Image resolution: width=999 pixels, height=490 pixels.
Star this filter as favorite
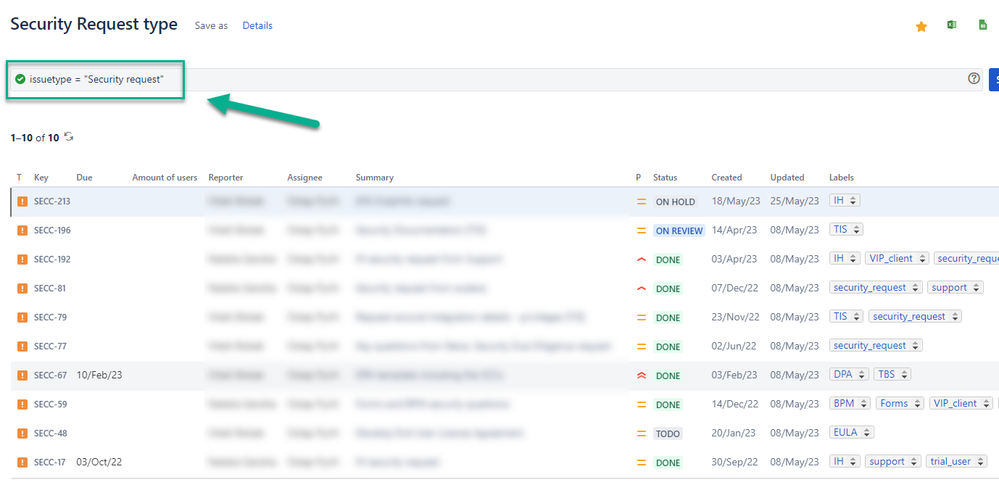(x=921, y=26)
